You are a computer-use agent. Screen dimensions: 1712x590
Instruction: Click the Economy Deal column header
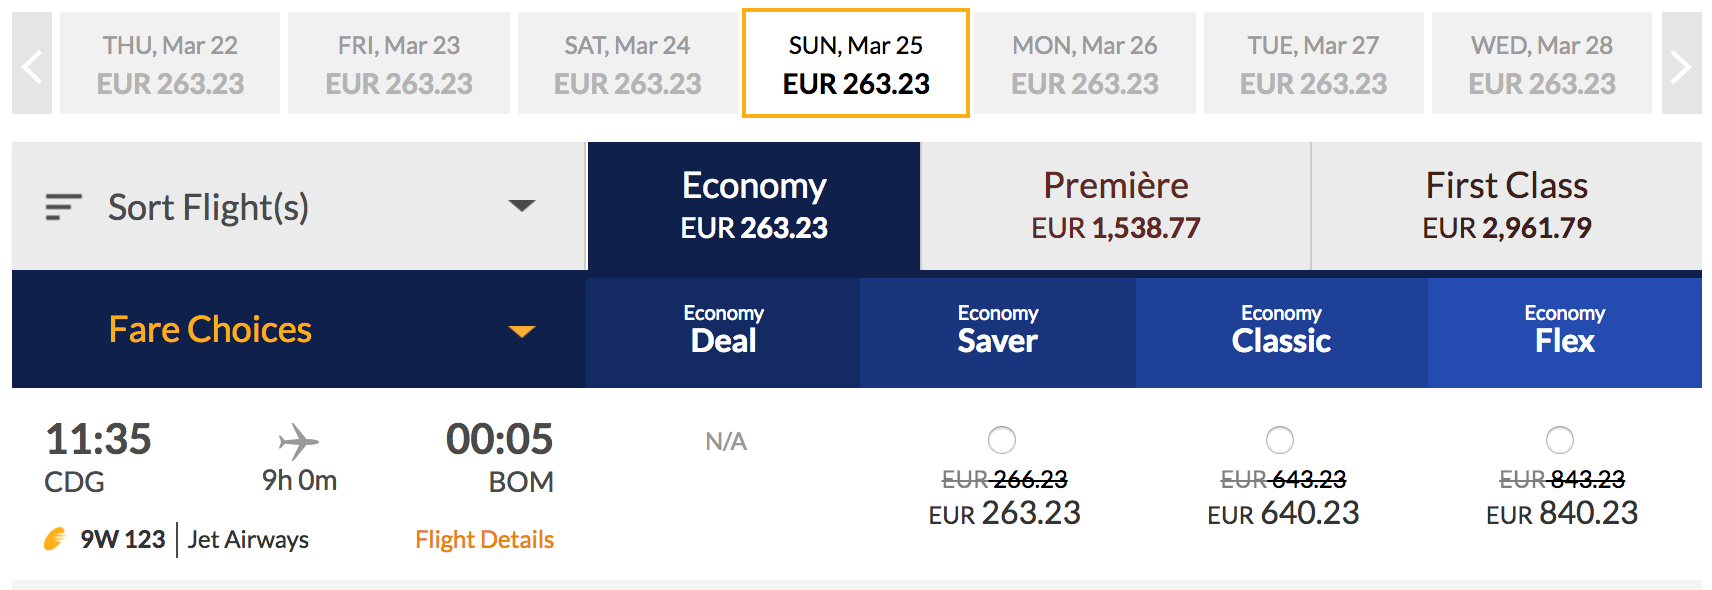pos(723,332)
